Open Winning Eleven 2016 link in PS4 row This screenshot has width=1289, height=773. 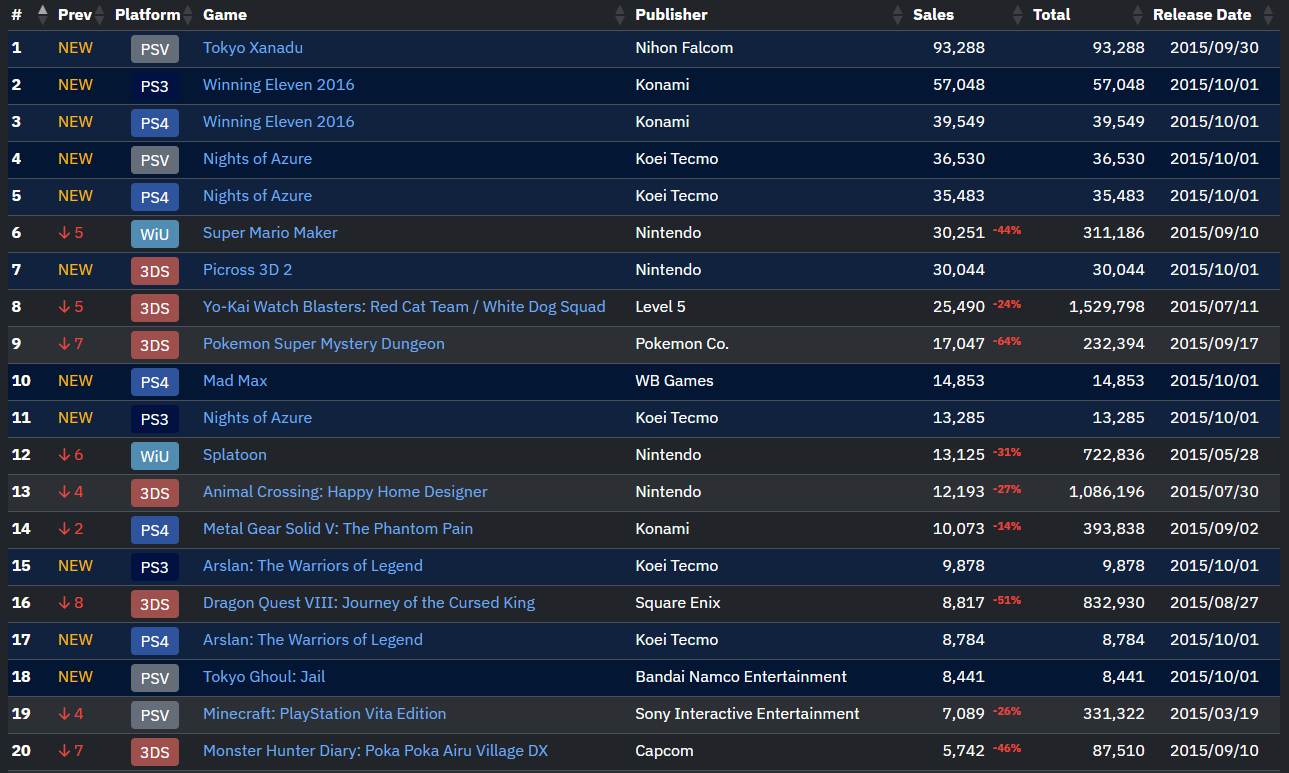(x=279, y=122)
